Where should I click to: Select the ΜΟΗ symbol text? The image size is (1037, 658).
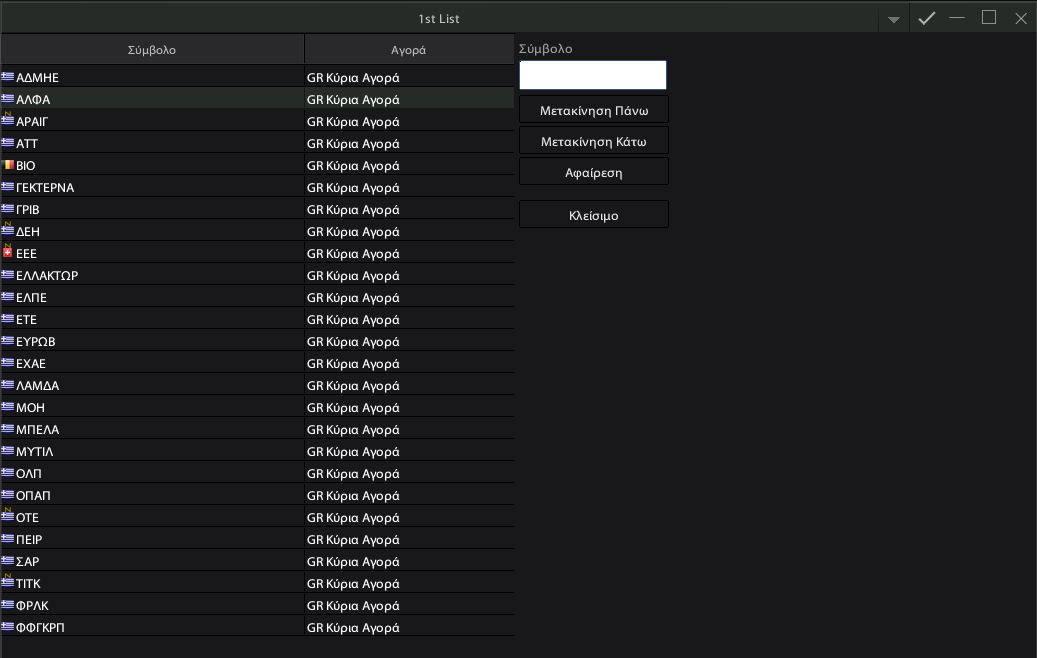[x=30, y=407]
